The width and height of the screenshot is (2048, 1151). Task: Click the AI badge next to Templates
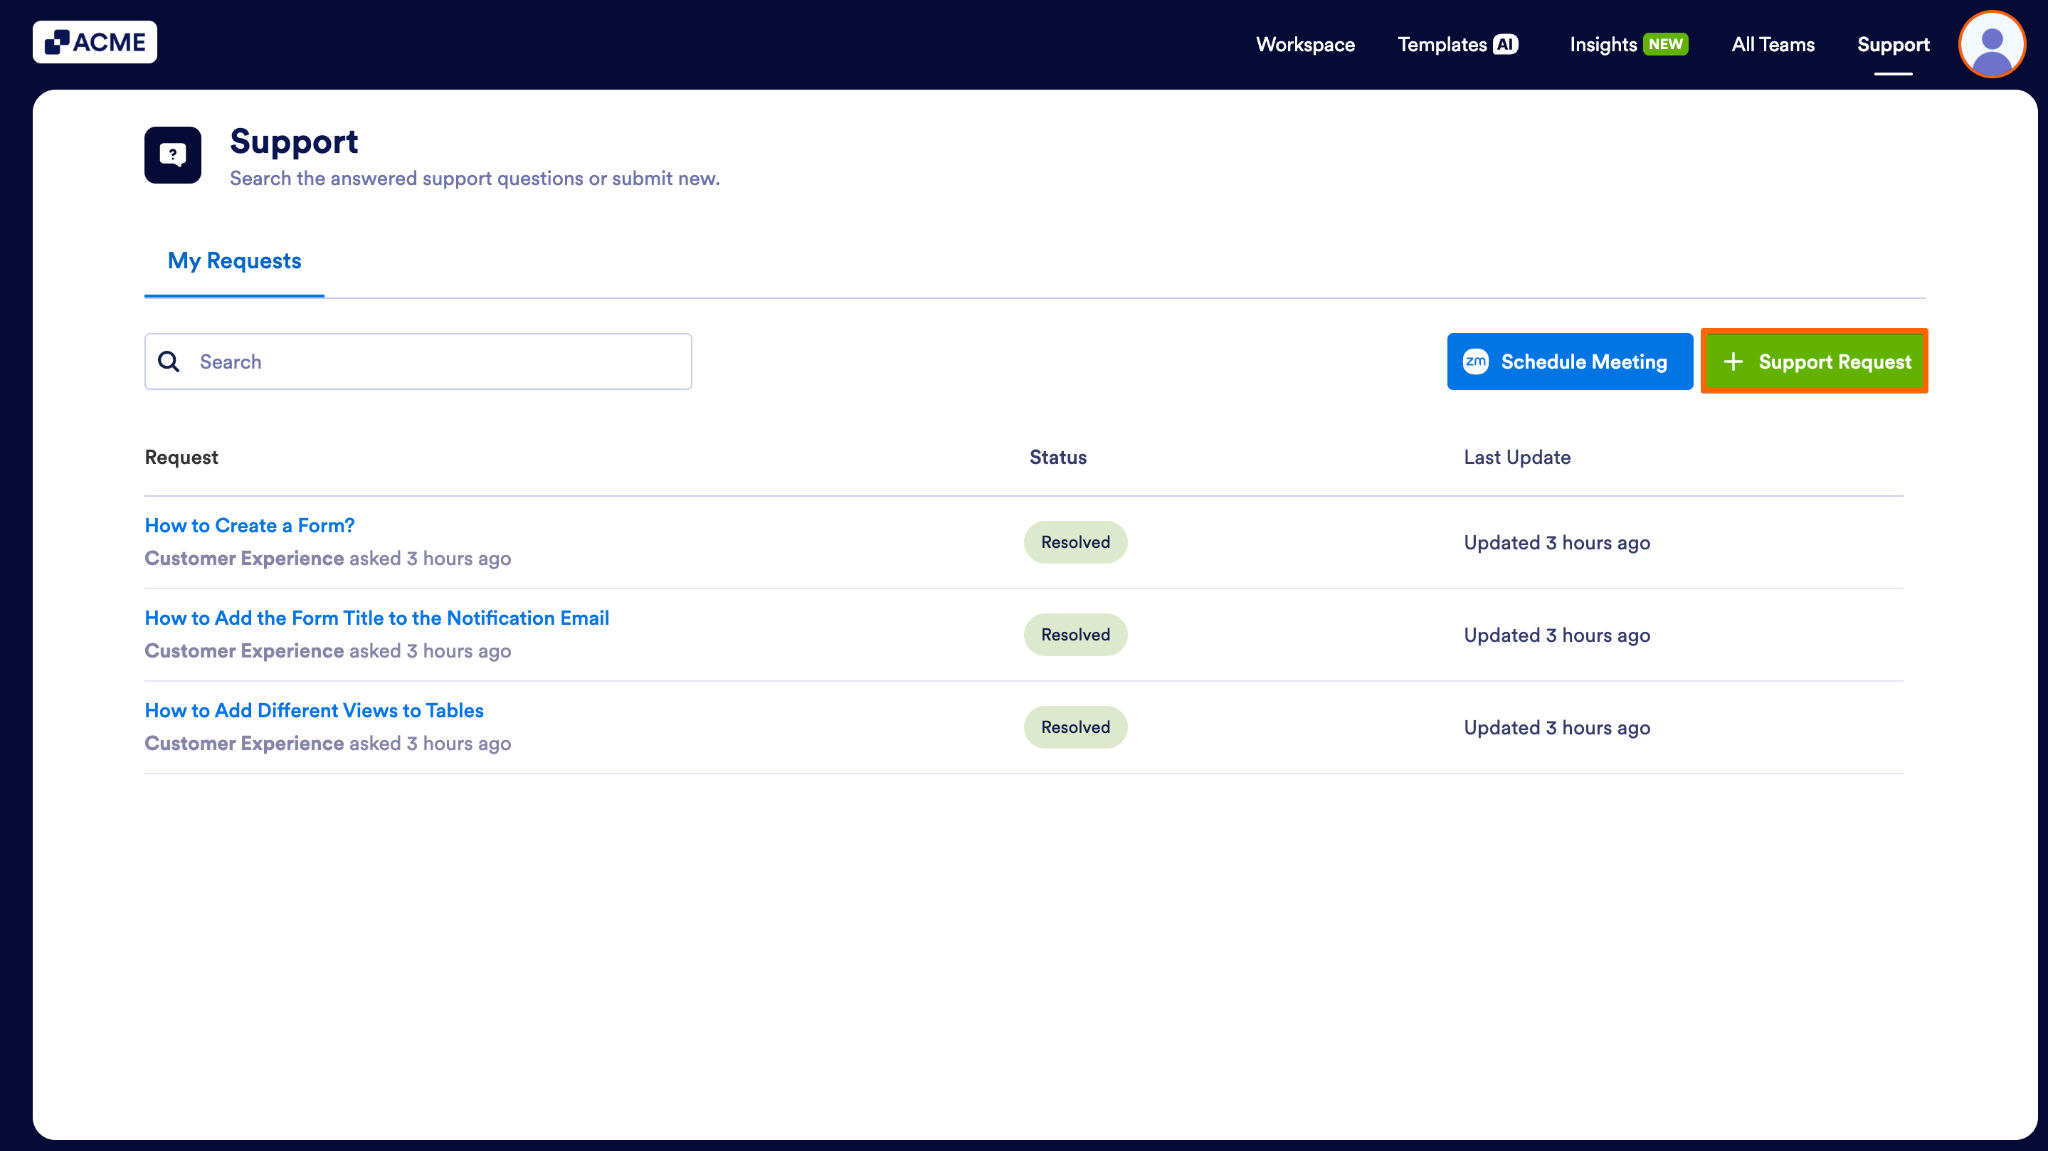pyautogui.click(x=1506, y=44)
